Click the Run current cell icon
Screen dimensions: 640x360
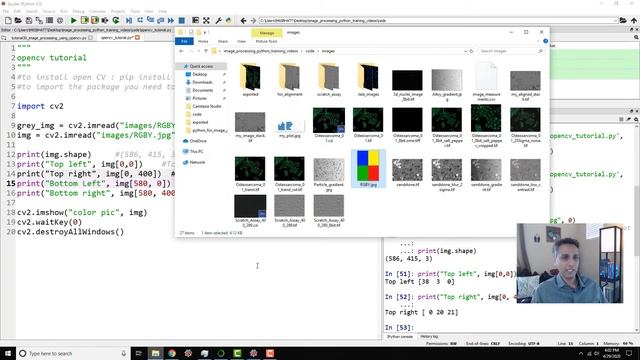tap(84, 20)
